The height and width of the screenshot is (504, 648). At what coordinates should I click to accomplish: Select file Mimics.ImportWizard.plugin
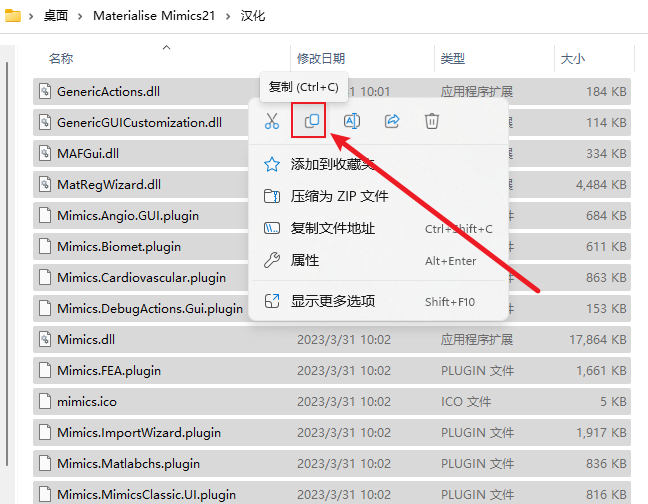tap(139, 432)
